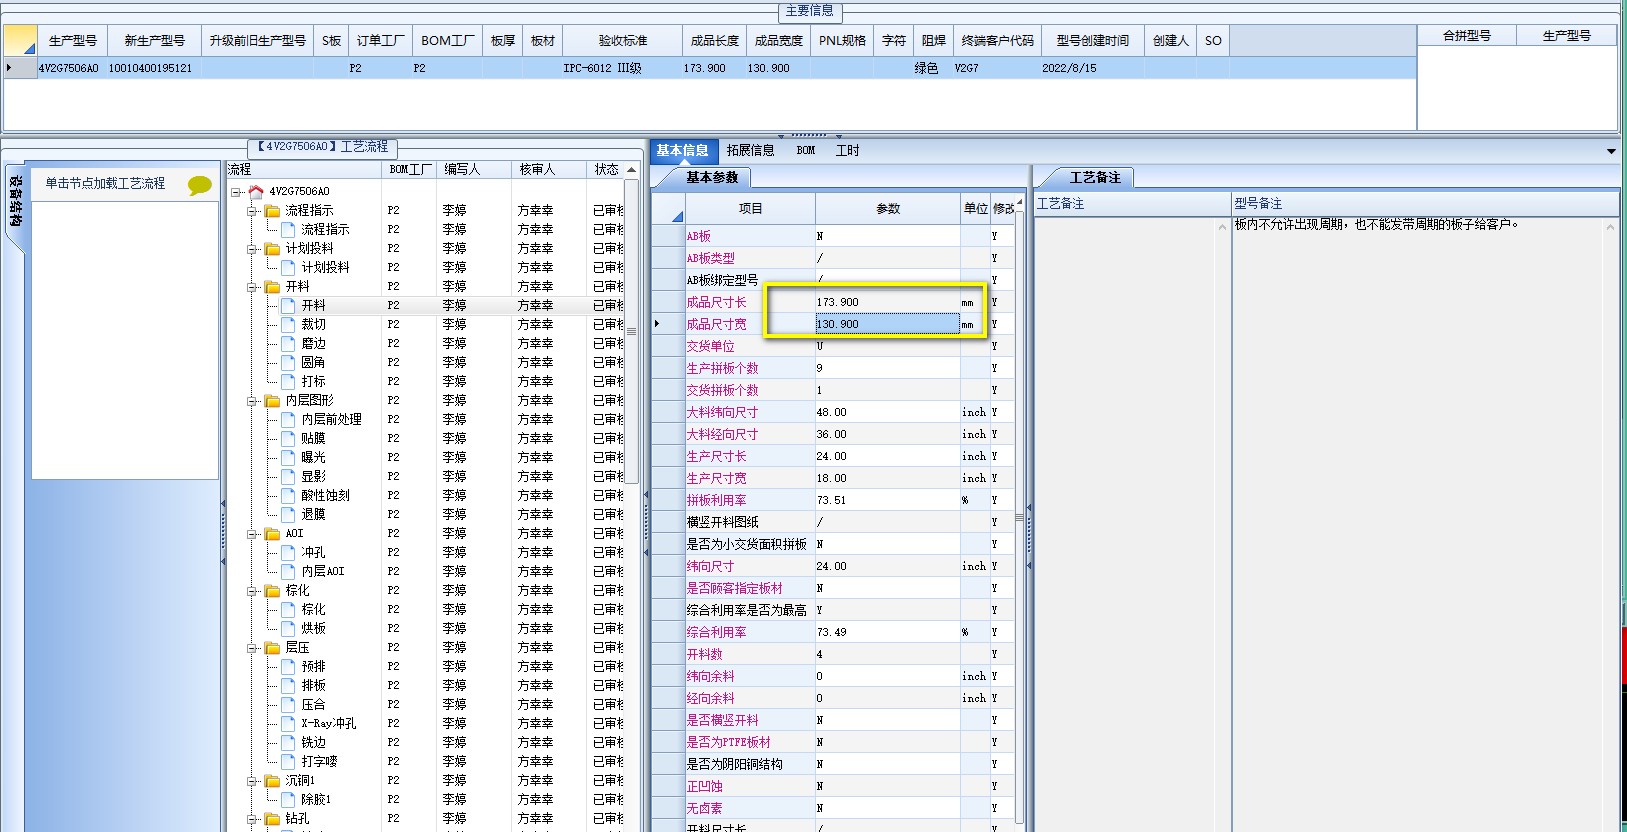Click the page icon beside 打标

pyautogui.click(x=288, y=381)
